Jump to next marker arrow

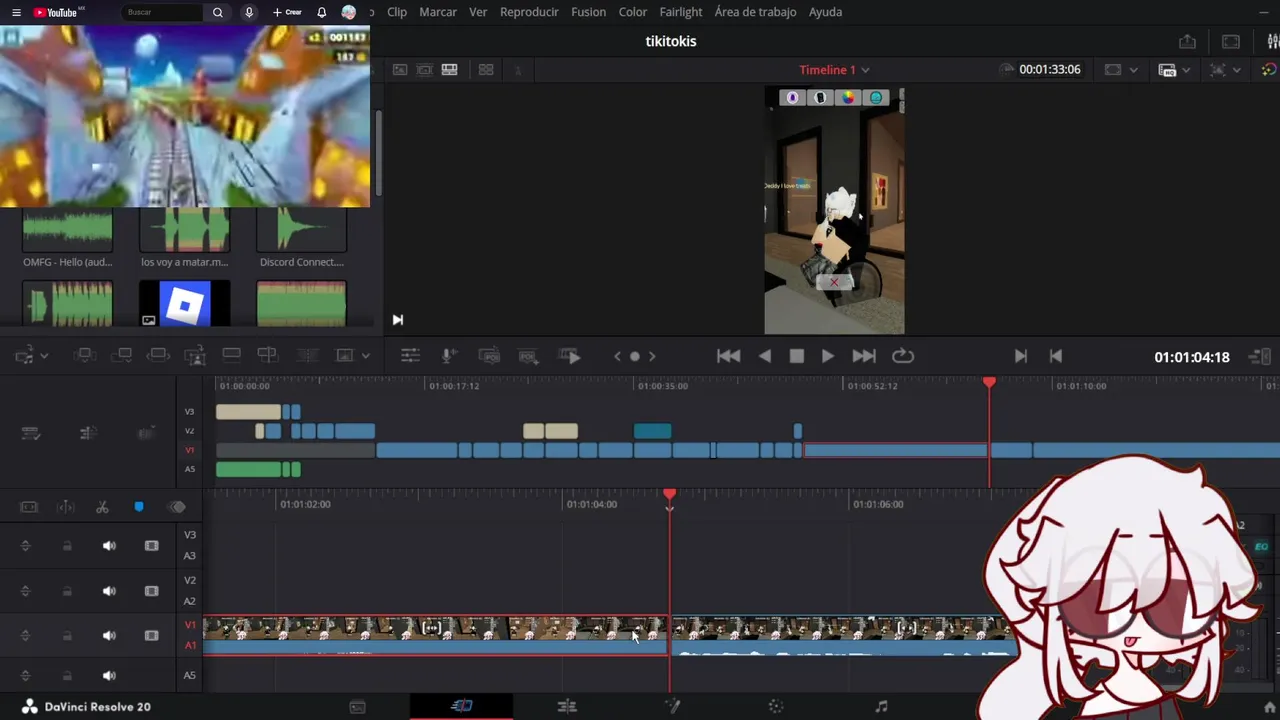pyautogui.click(x=652, y=356)
